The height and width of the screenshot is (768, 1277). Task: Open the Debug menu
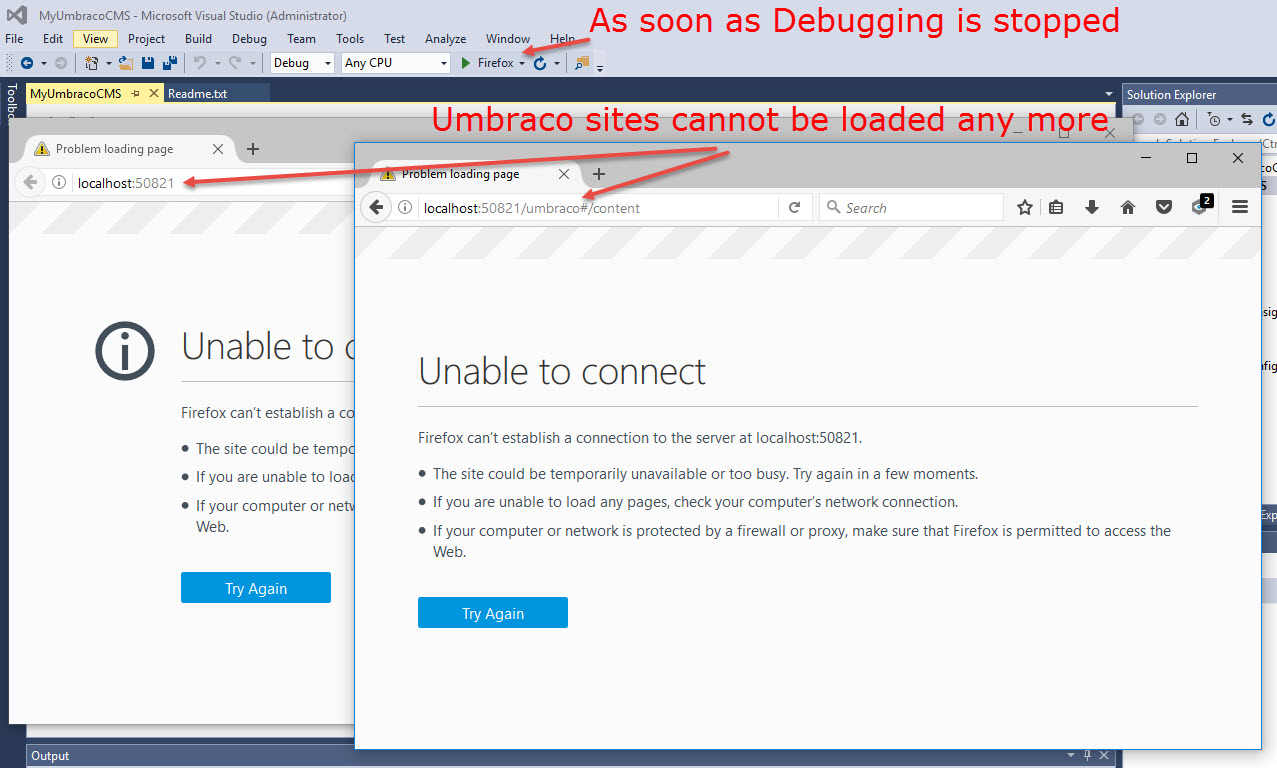(x=249, y=39)
